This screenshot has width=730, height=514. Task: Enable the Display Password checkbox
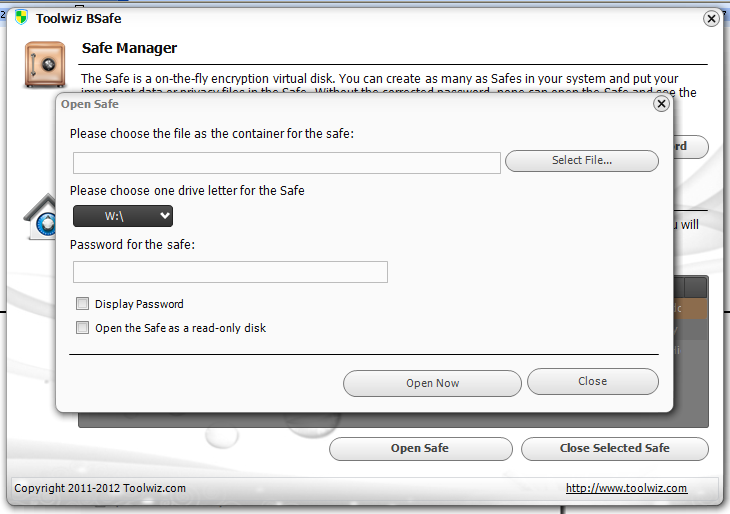[82, 304]
